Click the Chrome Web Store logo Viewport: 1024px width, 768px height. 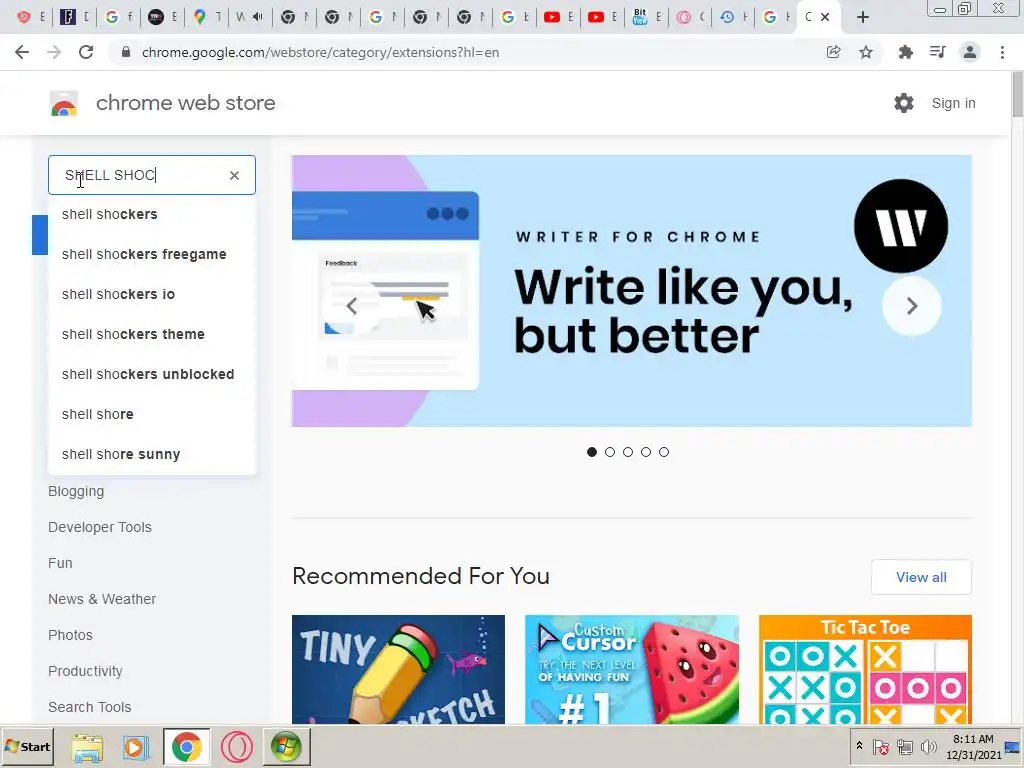tap(64, 103)
